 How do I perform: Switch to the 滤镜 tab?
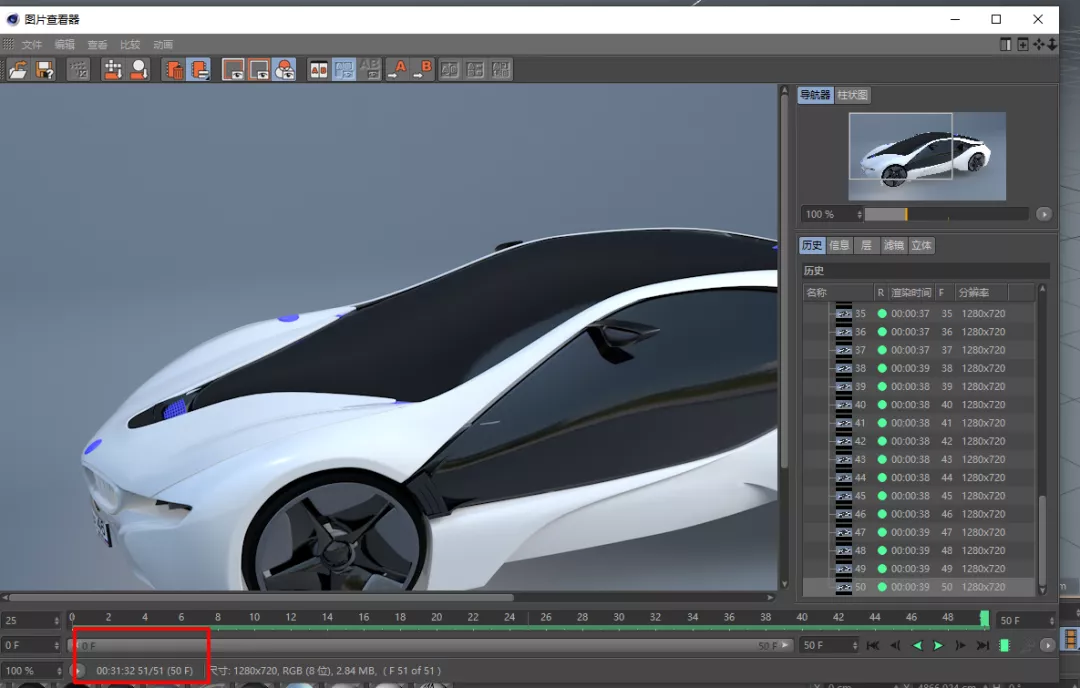(893, 245)
